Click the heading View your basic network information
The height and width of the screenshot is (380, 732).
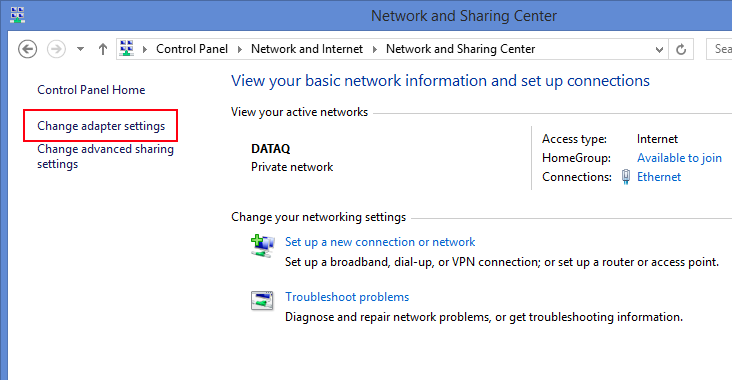point(440,81)
